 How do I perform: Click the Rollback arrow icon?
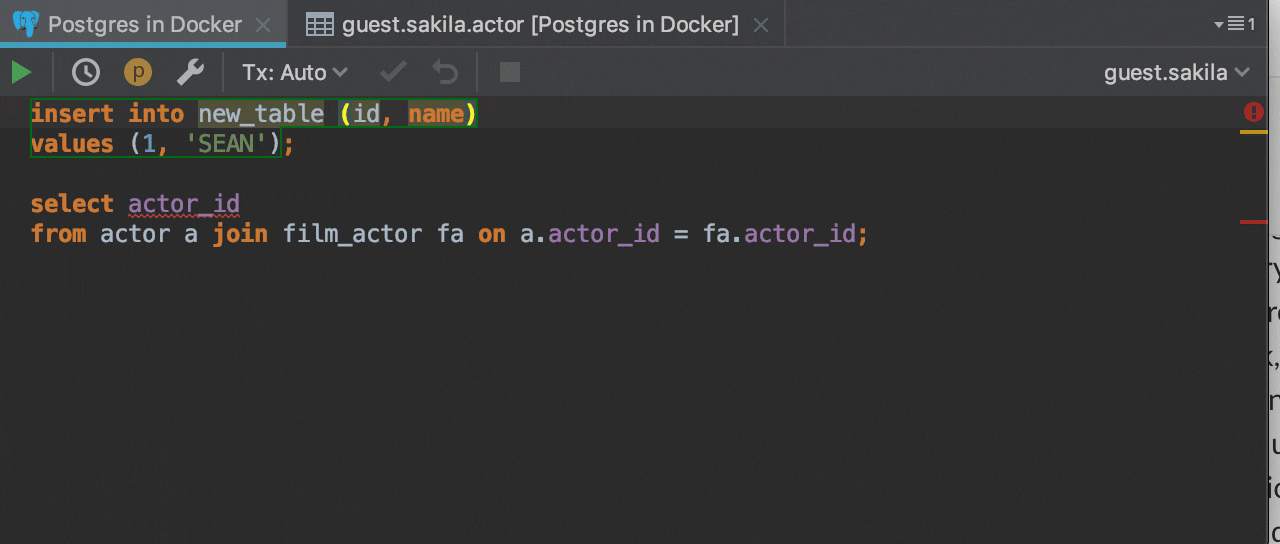click(x=444, y=72)
